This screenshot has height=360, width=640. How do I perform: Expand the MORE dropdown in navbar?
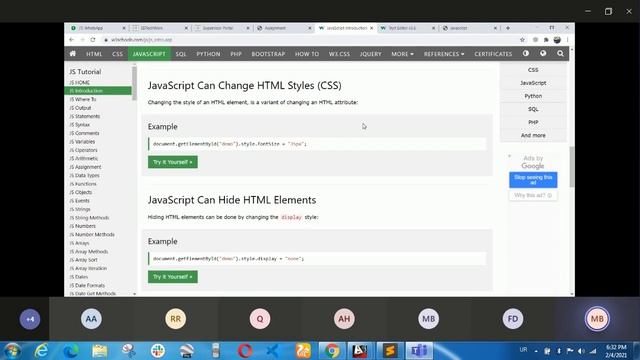402,54
